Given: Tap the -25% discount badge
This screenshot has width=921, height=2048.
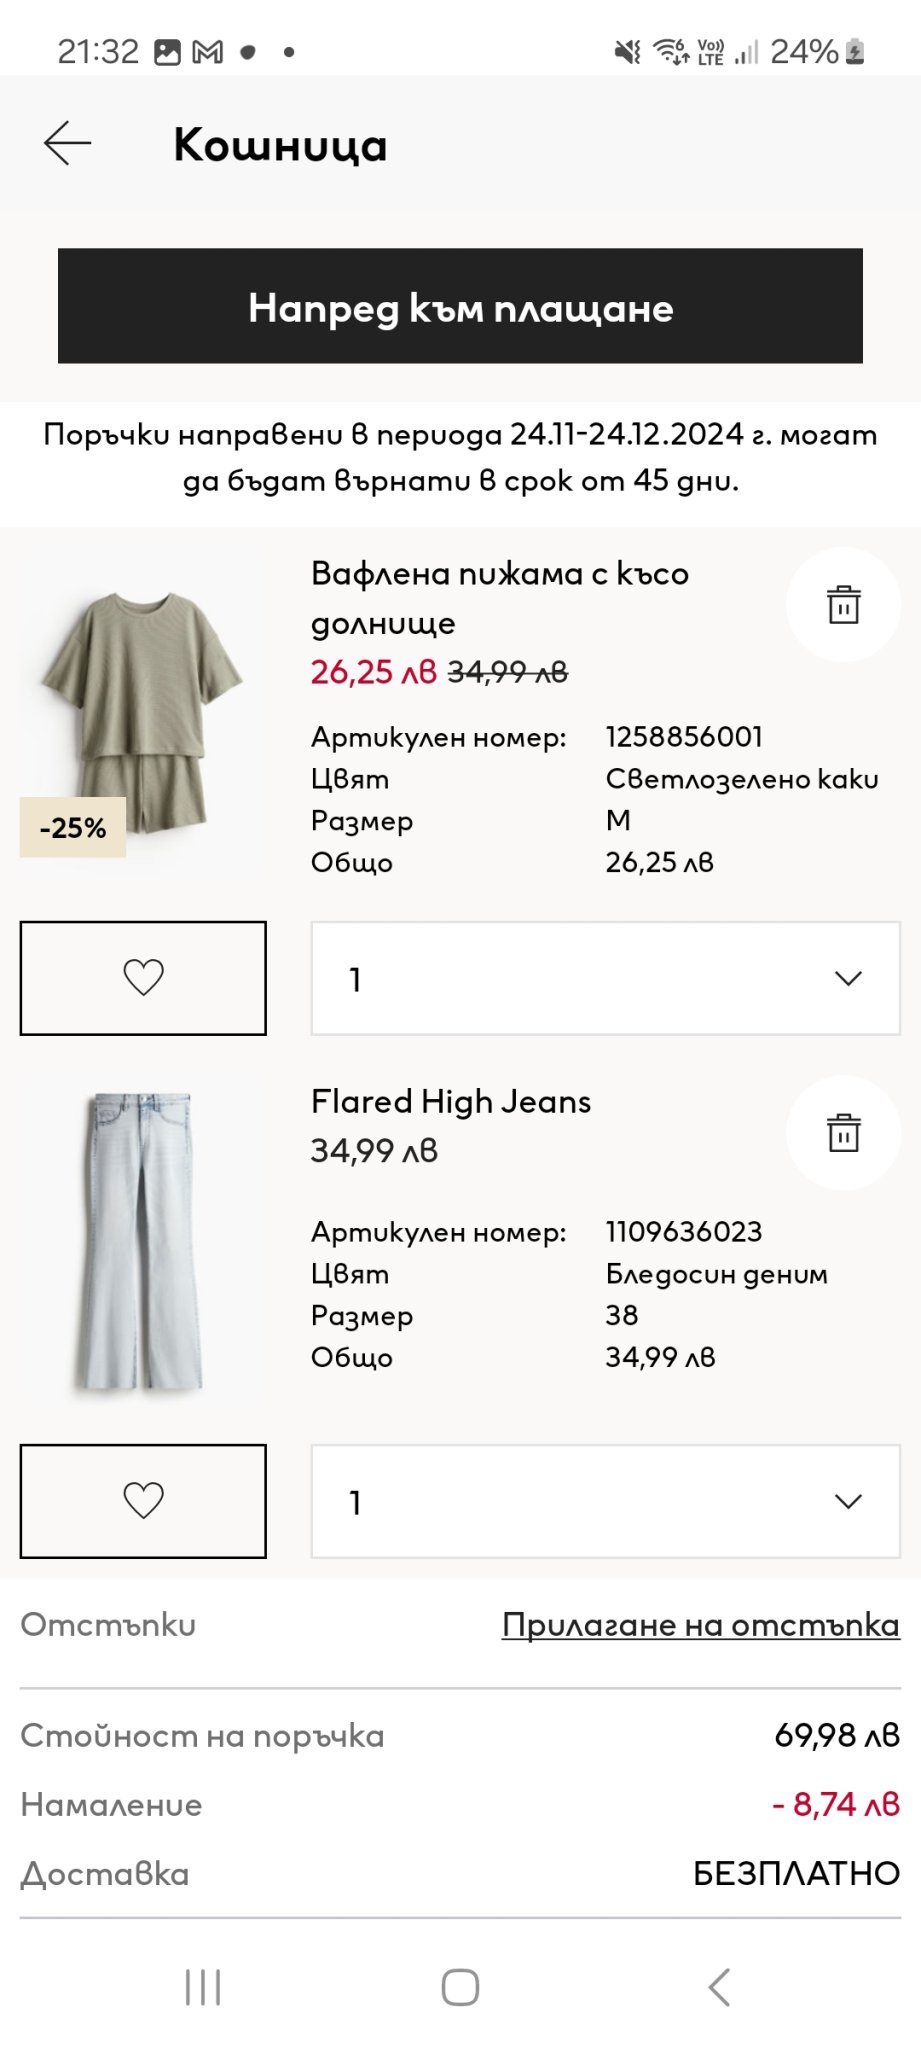Looking at the screenshot, I should pyautogui.click(x=73, y=827).
